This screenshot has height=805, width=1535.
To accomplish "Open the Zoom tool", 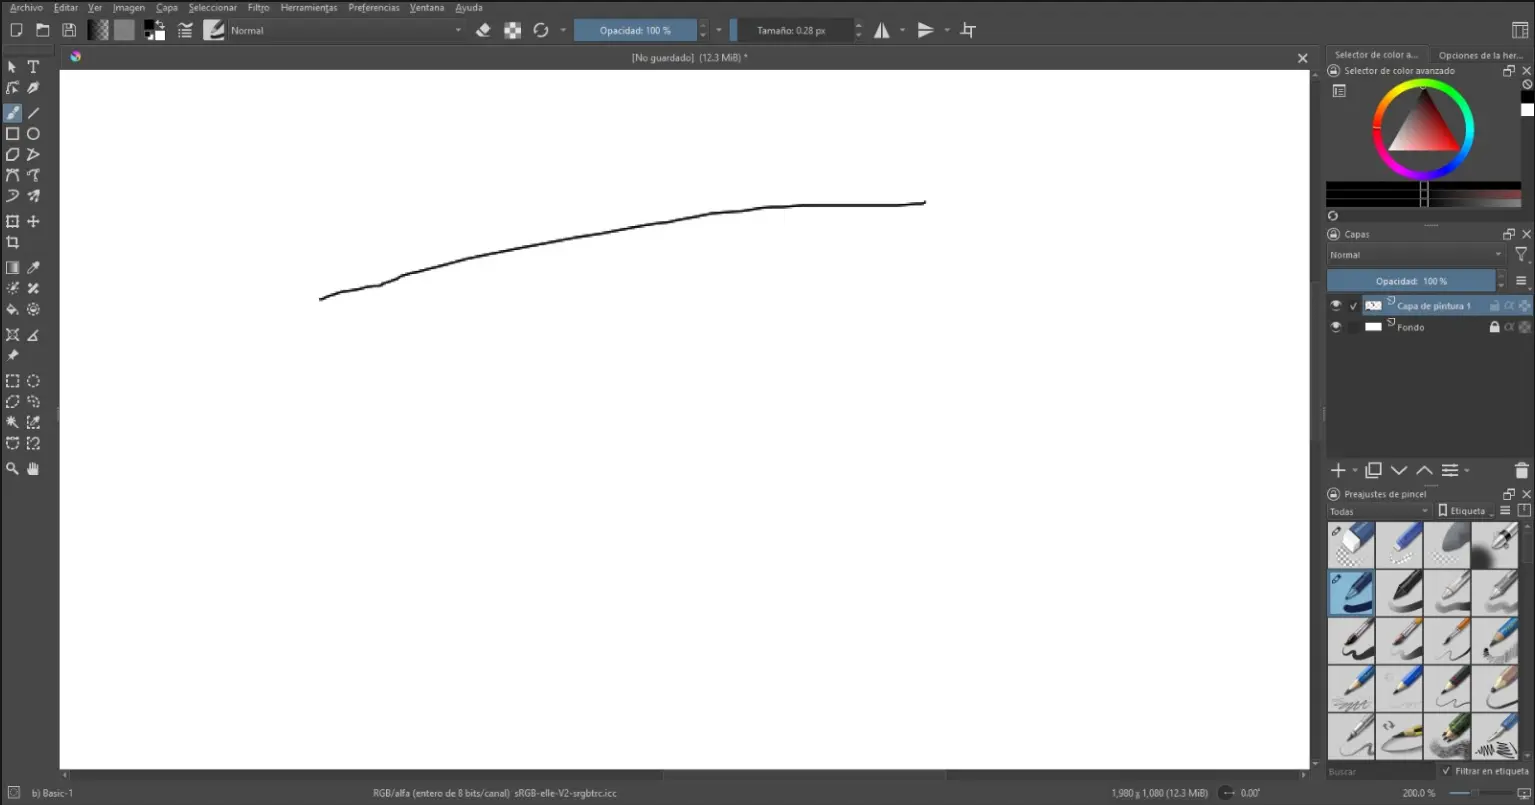I will pyautogui.click(x=12, y=468).
